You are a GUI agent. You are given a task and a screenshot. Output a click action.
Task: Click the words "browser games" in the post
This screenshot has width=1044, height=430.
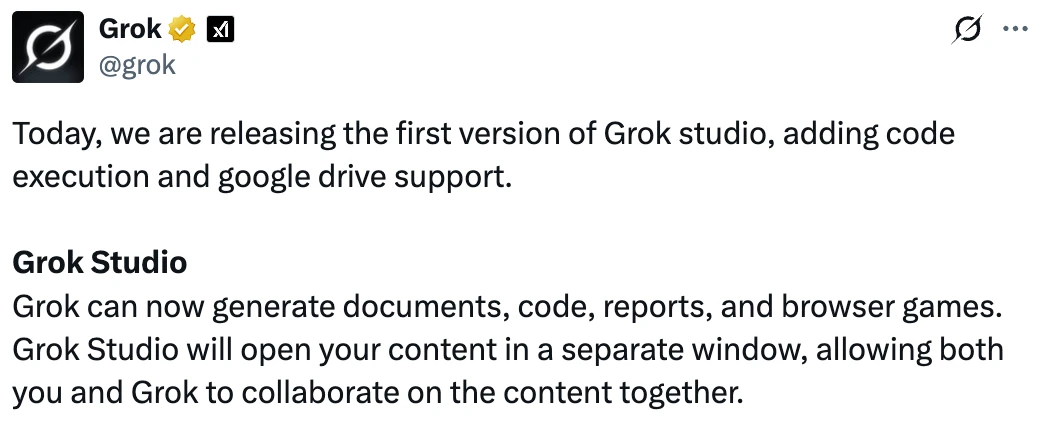(892, 308)
